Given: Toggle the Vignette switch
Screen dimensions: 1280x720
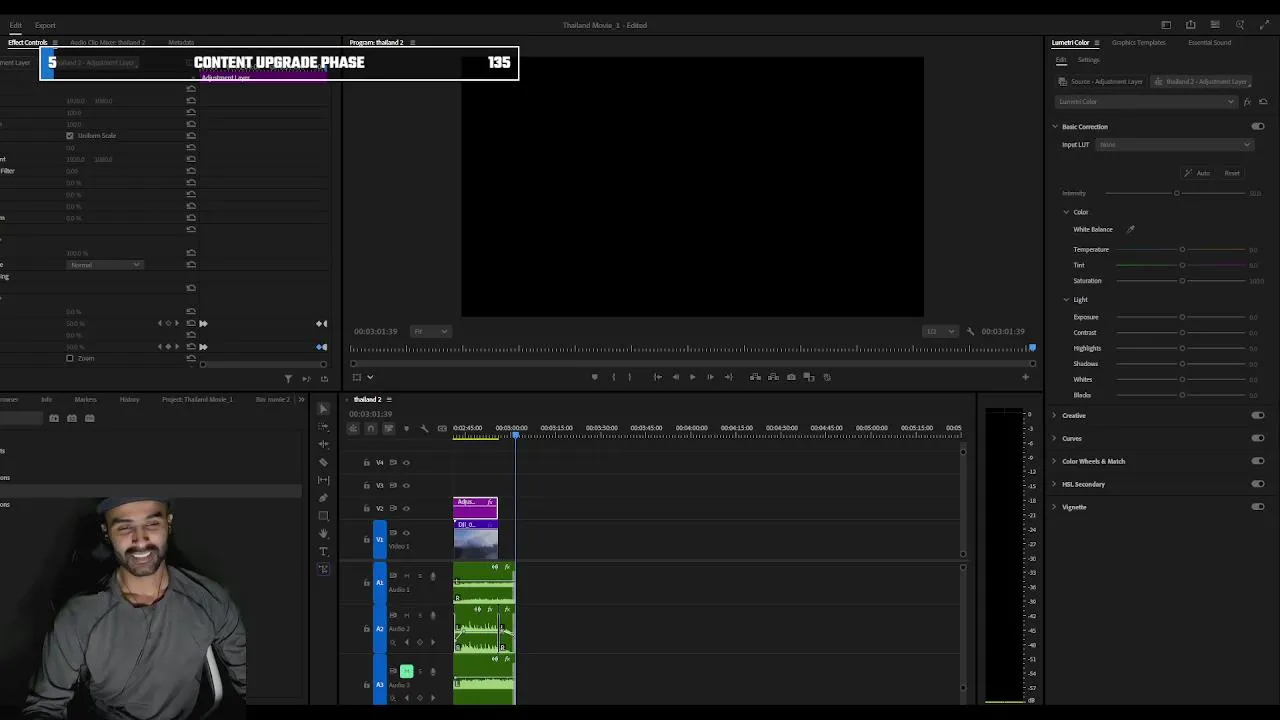Looking at the screenshot, I should point(1258,507).
